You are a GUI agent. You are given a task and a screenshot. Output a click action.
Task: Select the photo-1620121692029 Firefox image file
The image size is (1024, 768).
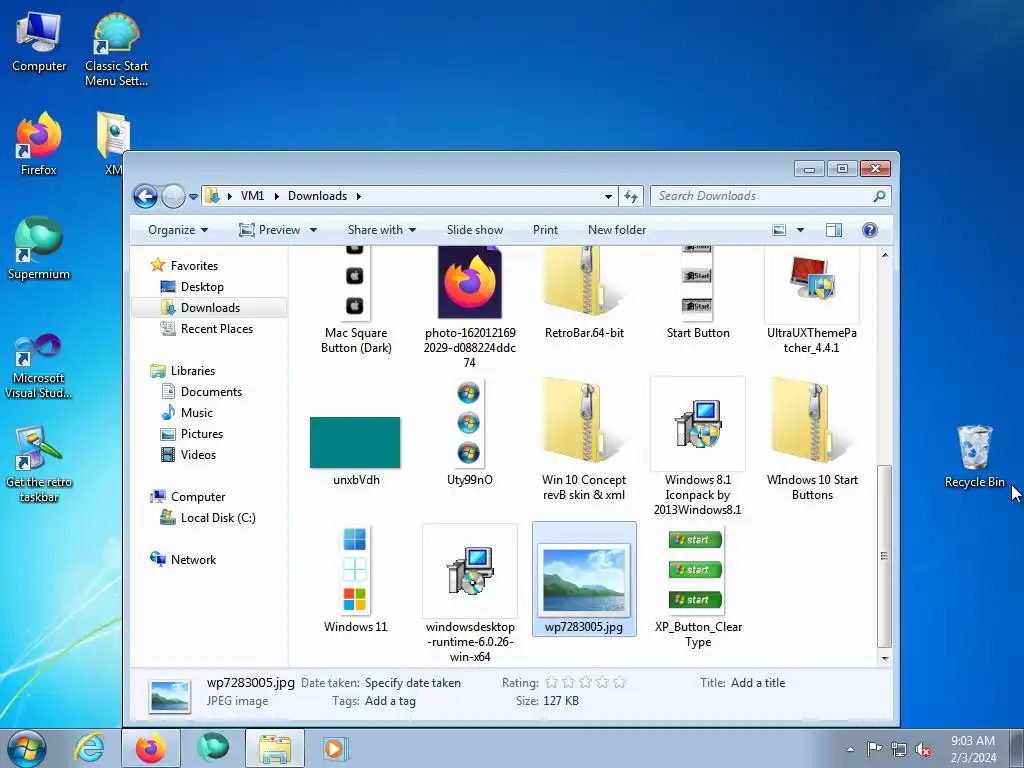pos(470,309)
